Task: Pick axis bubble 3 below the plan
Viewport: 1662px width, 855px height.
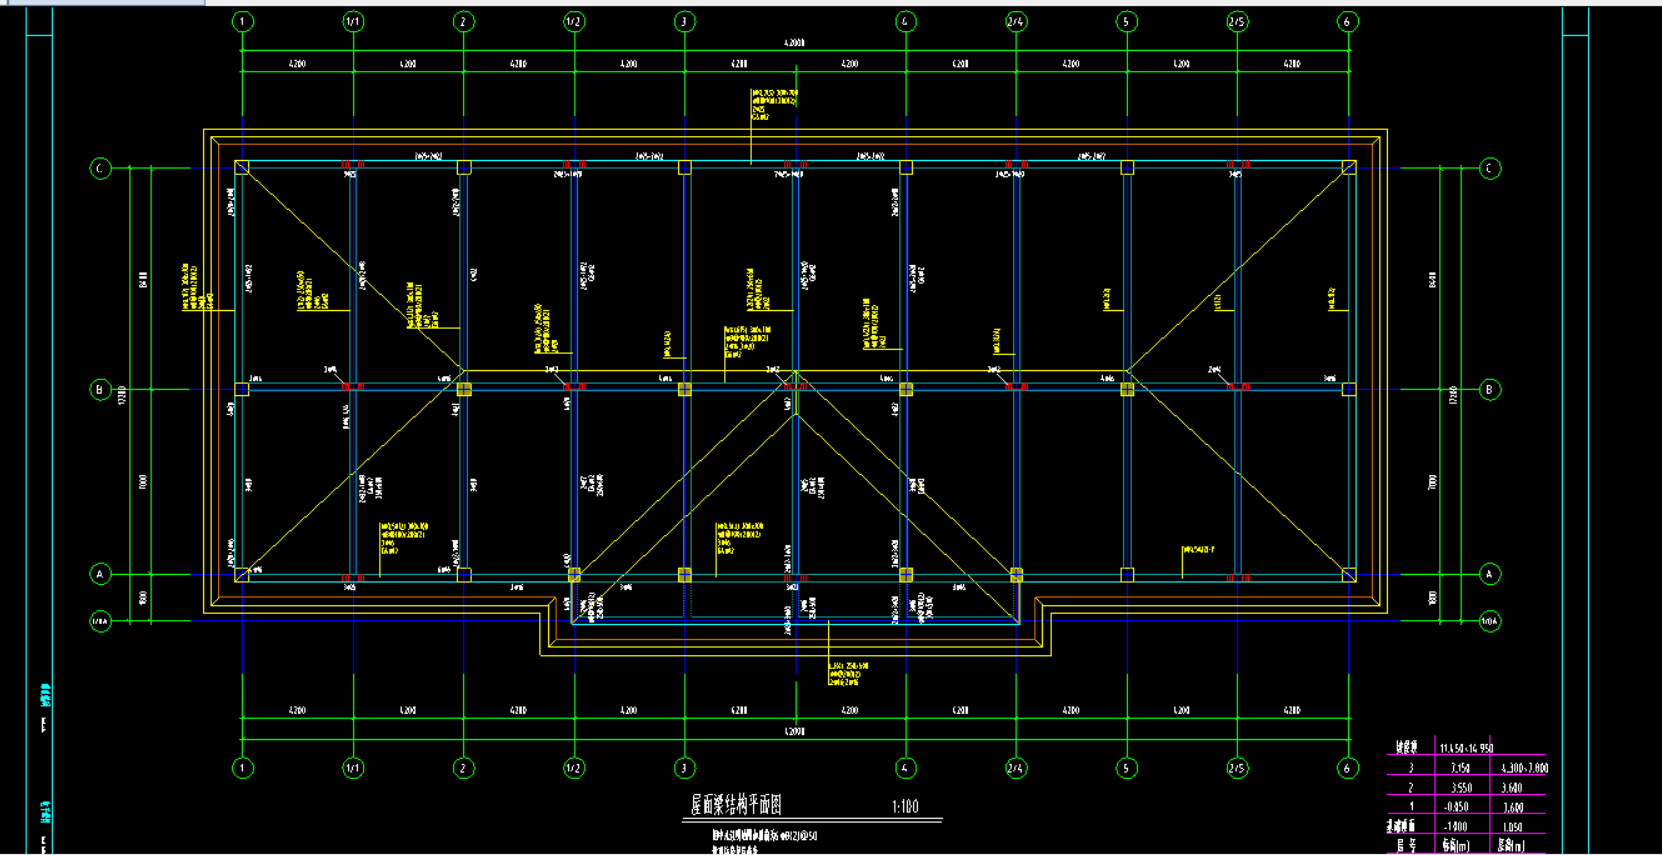Action: tap(684, 768)
